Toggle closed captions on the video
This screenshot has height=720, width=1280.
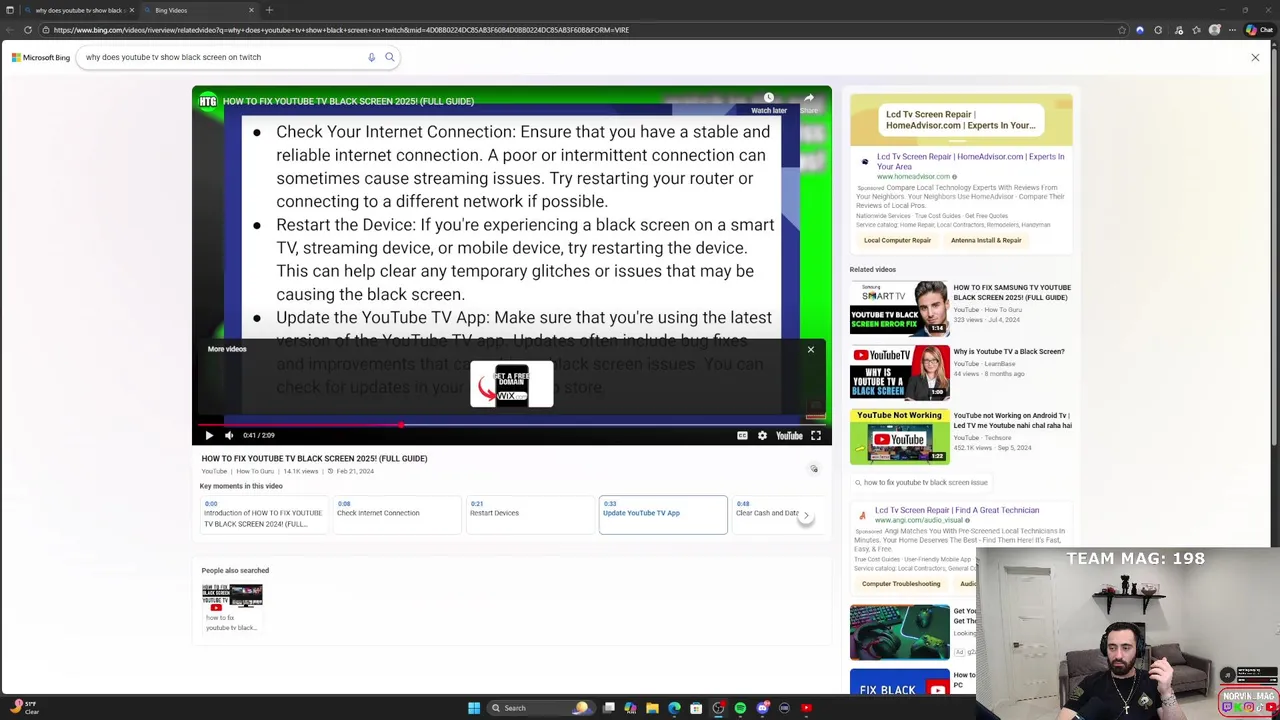pyautogui.click(x=742, y=435)
